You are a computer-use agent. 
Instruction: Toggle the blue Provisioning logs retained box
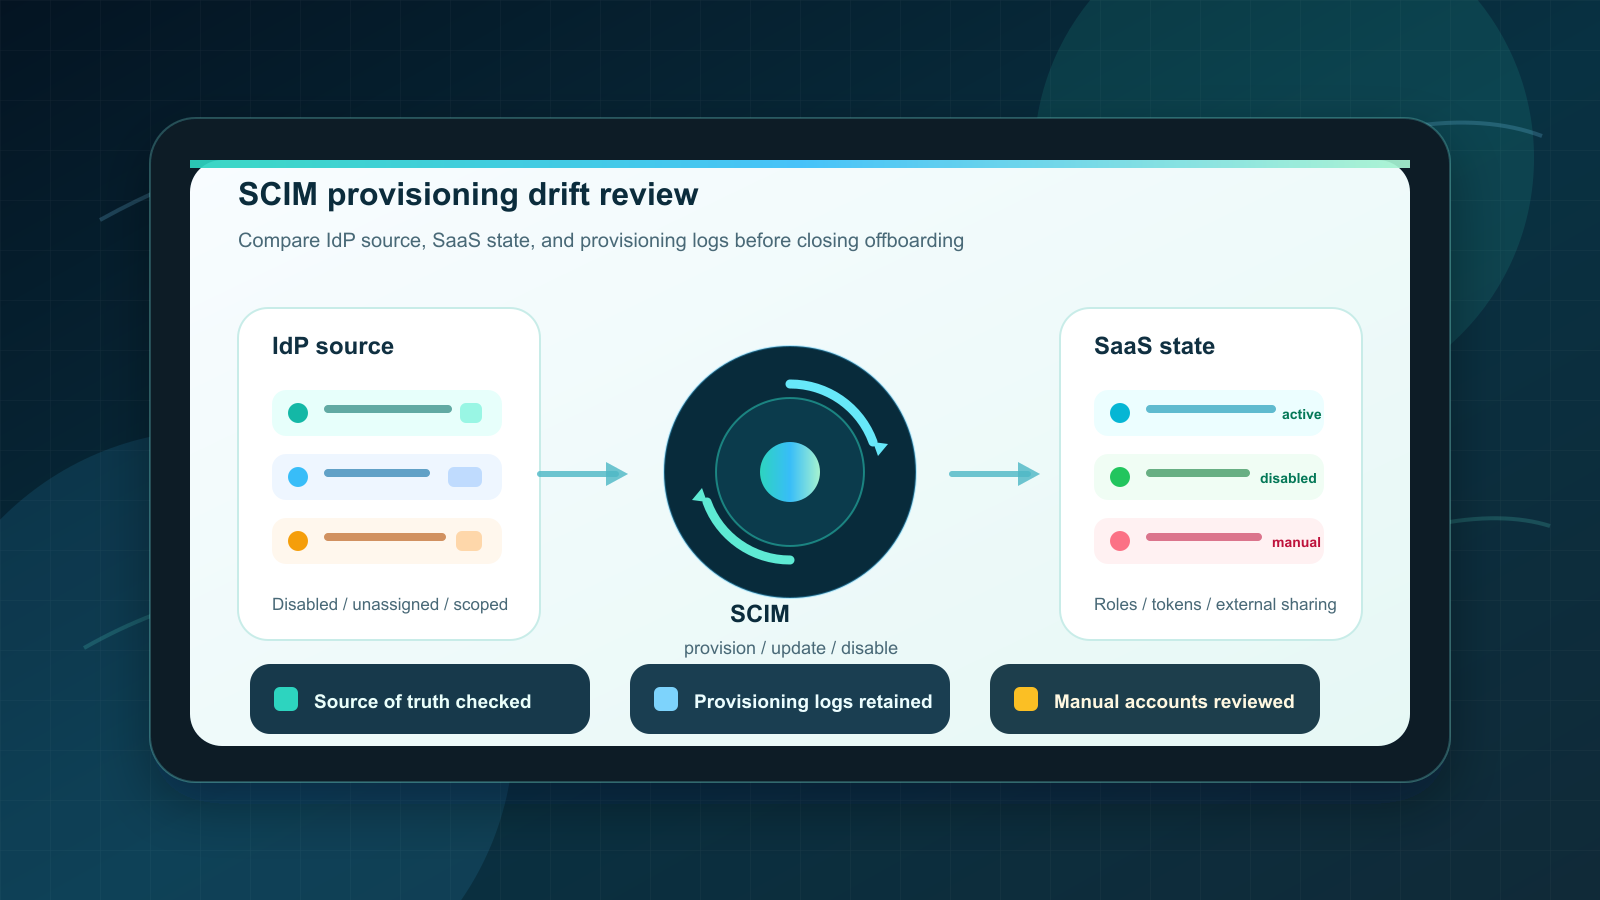[x=666, y=699]
